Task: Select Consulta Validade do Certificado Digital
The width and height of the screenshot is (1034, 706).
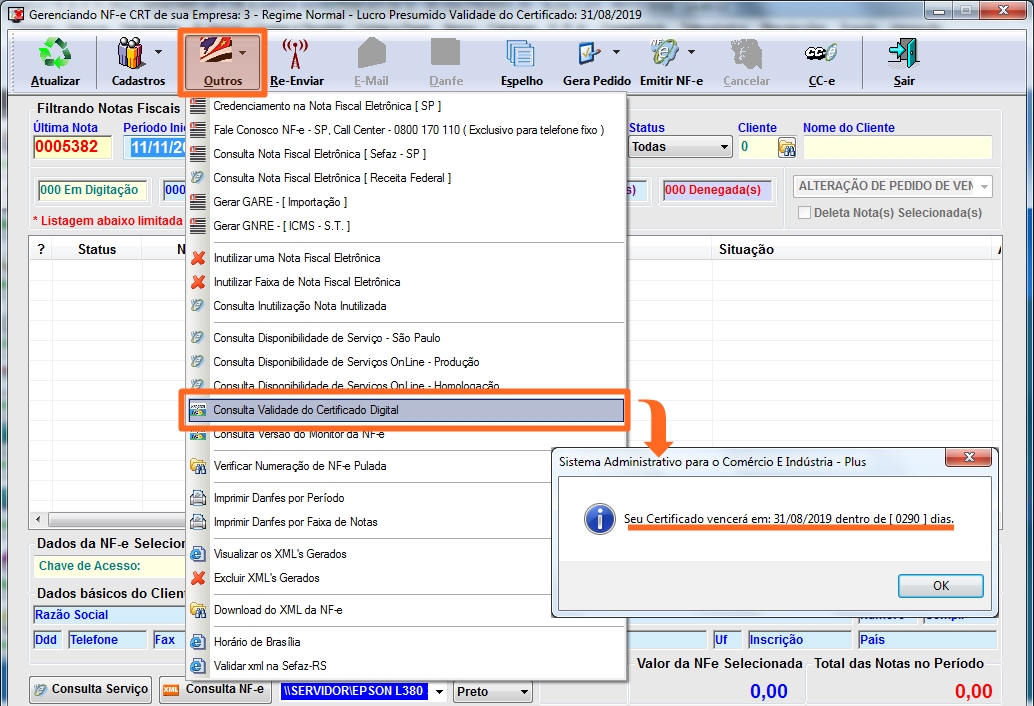Action: 405,410
